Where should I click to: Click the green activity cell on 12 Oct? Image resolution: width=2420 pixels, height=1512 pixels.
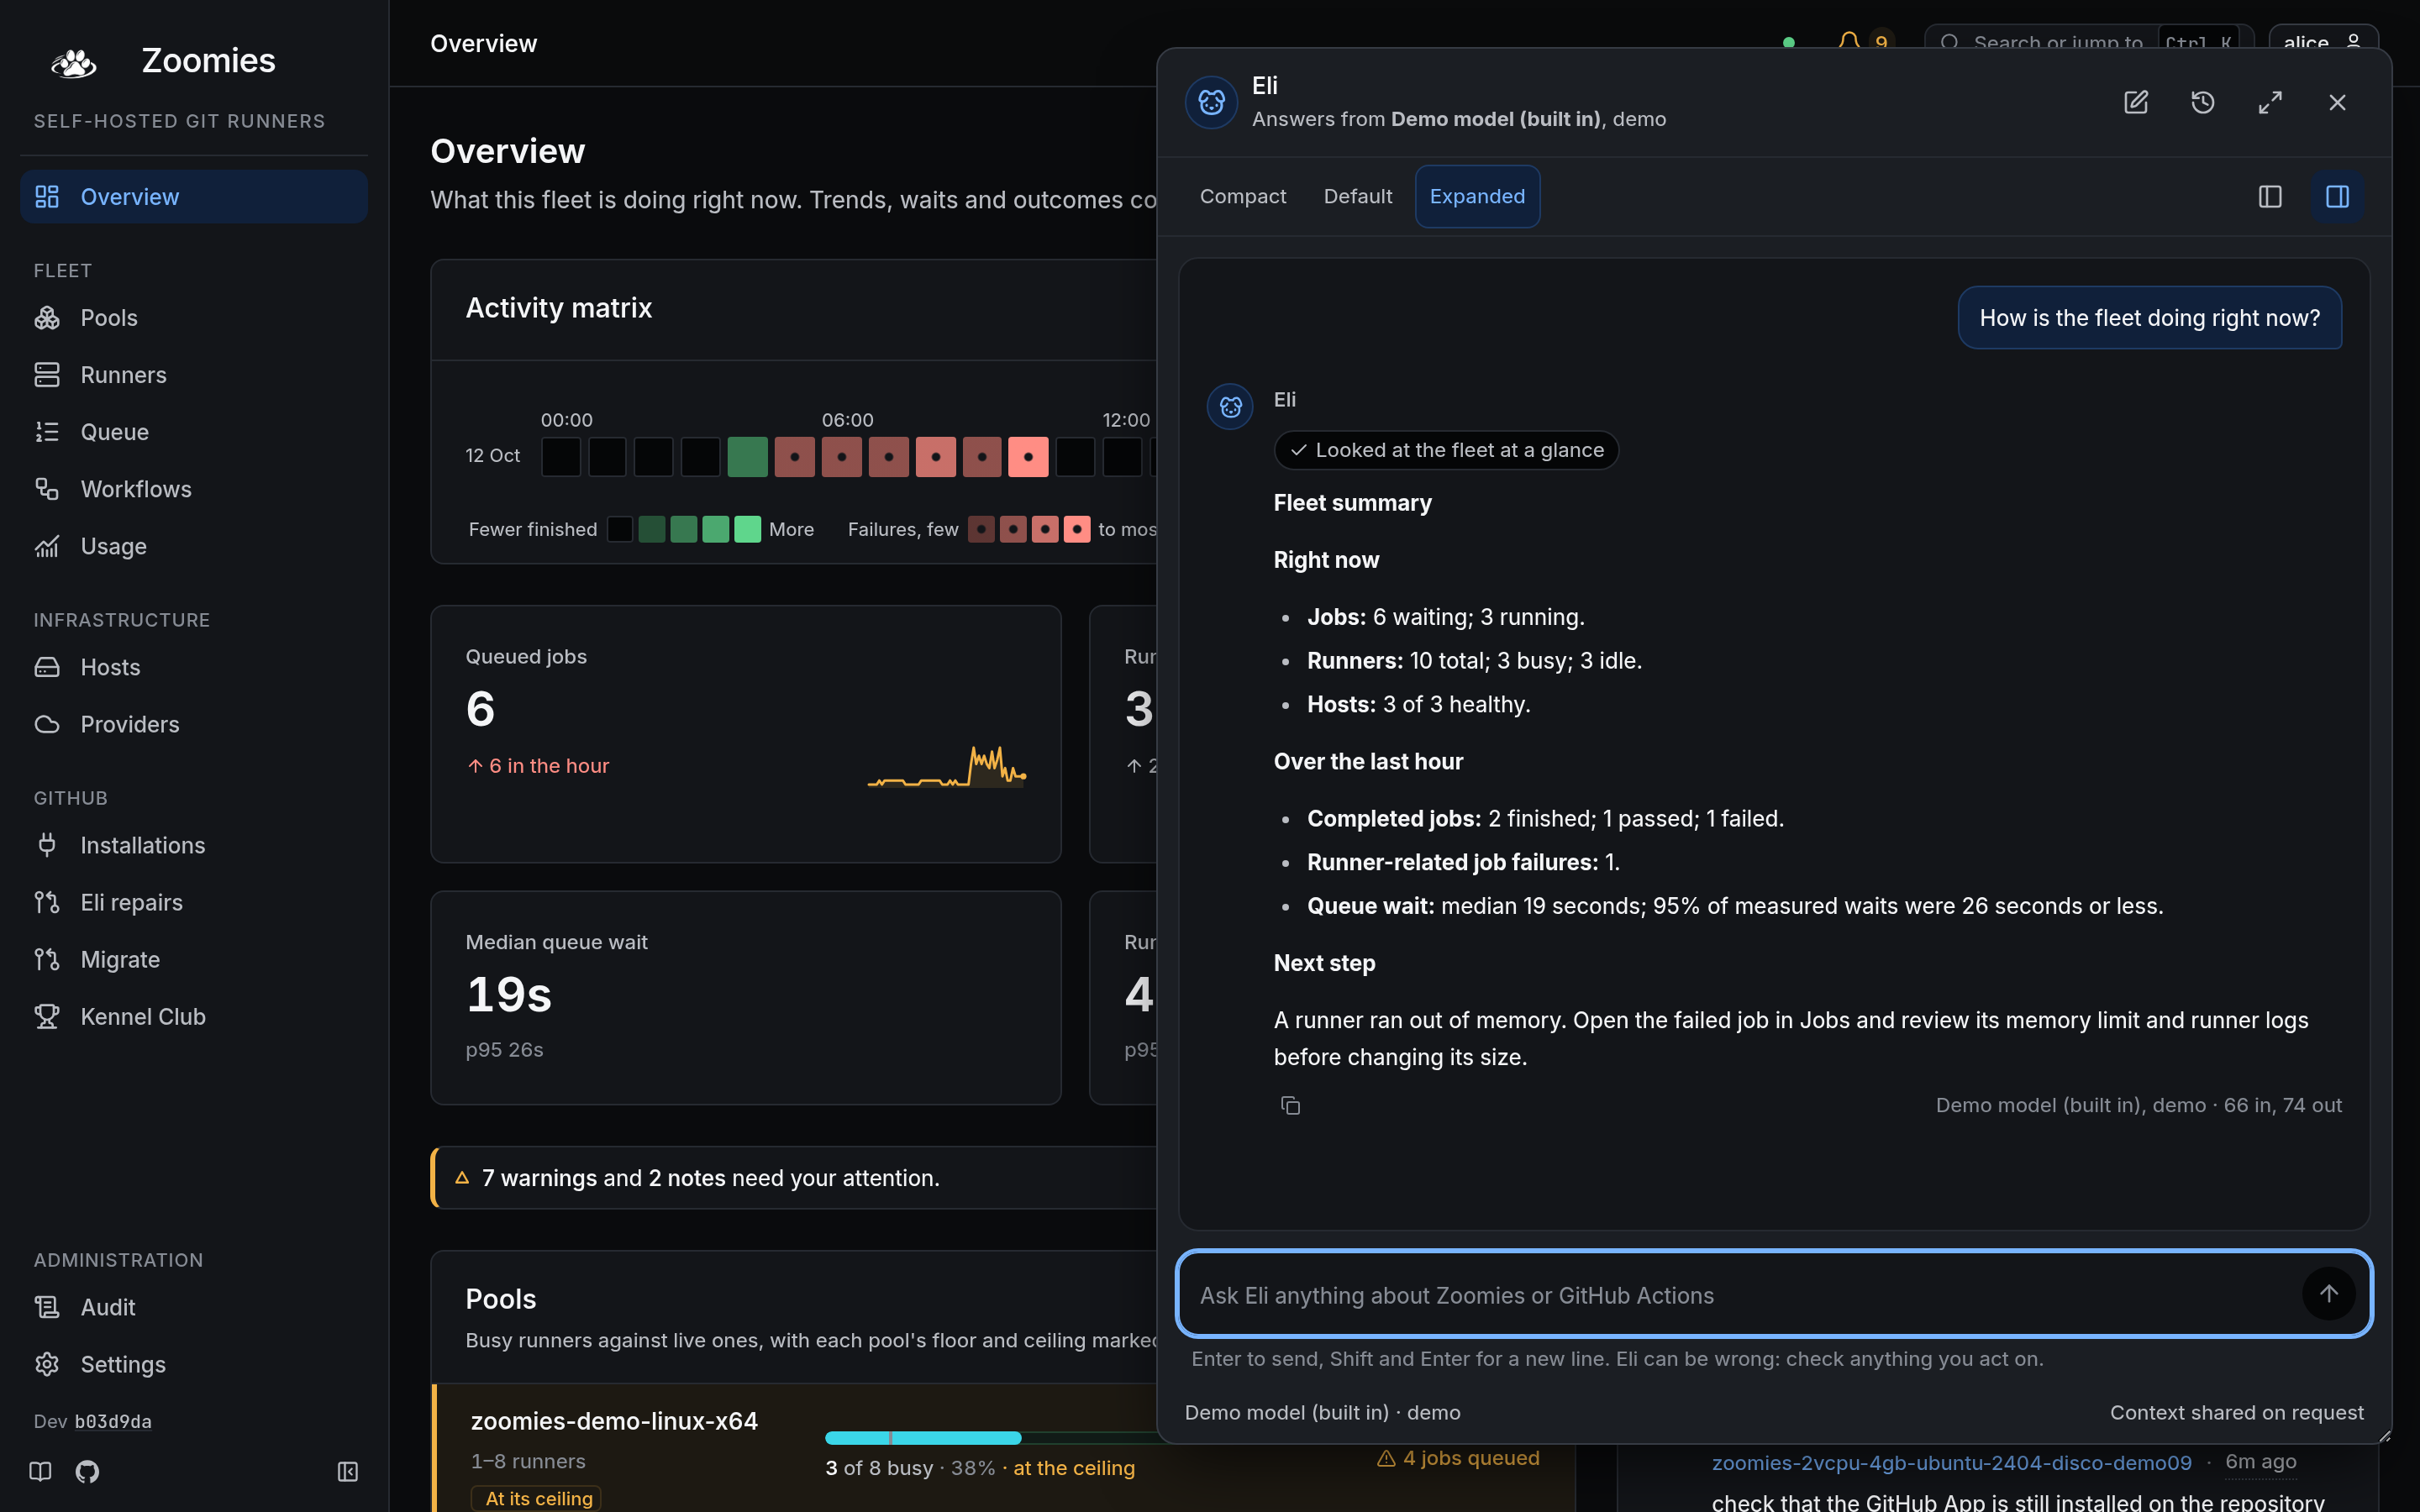747,457
